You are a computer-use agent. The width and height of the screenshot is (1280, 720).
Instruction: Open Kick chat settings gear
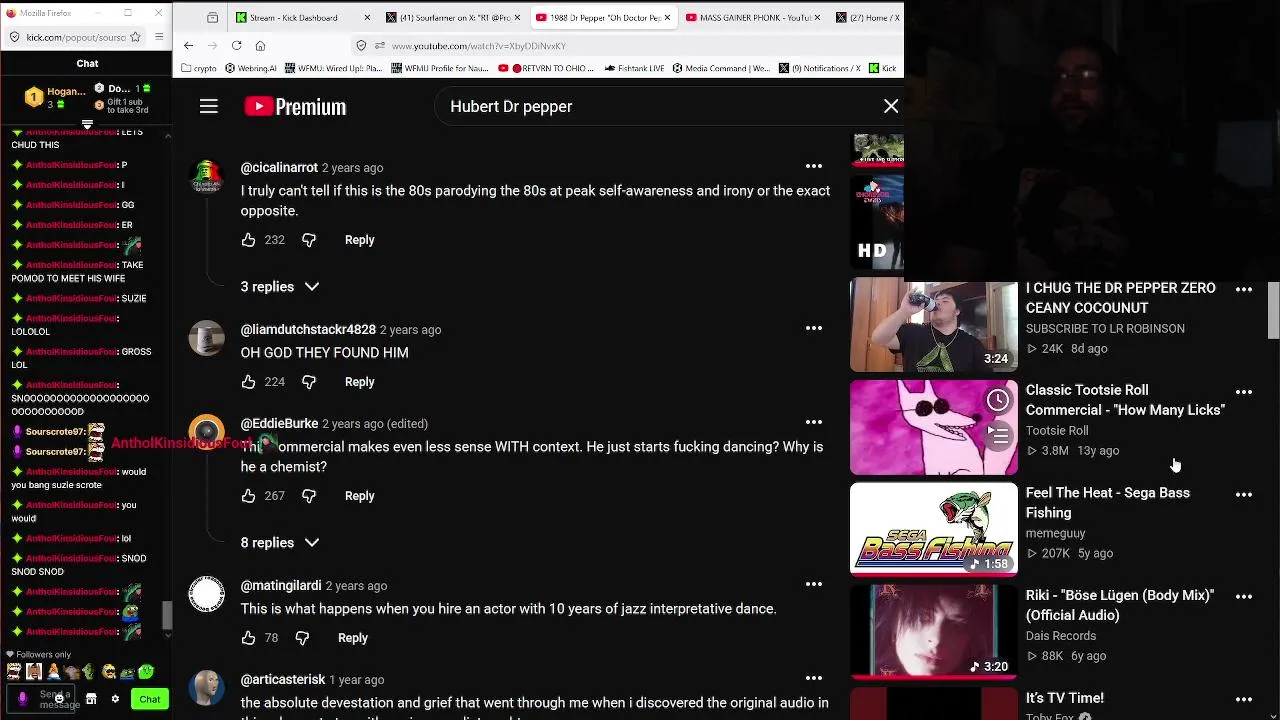coord(115,699)
